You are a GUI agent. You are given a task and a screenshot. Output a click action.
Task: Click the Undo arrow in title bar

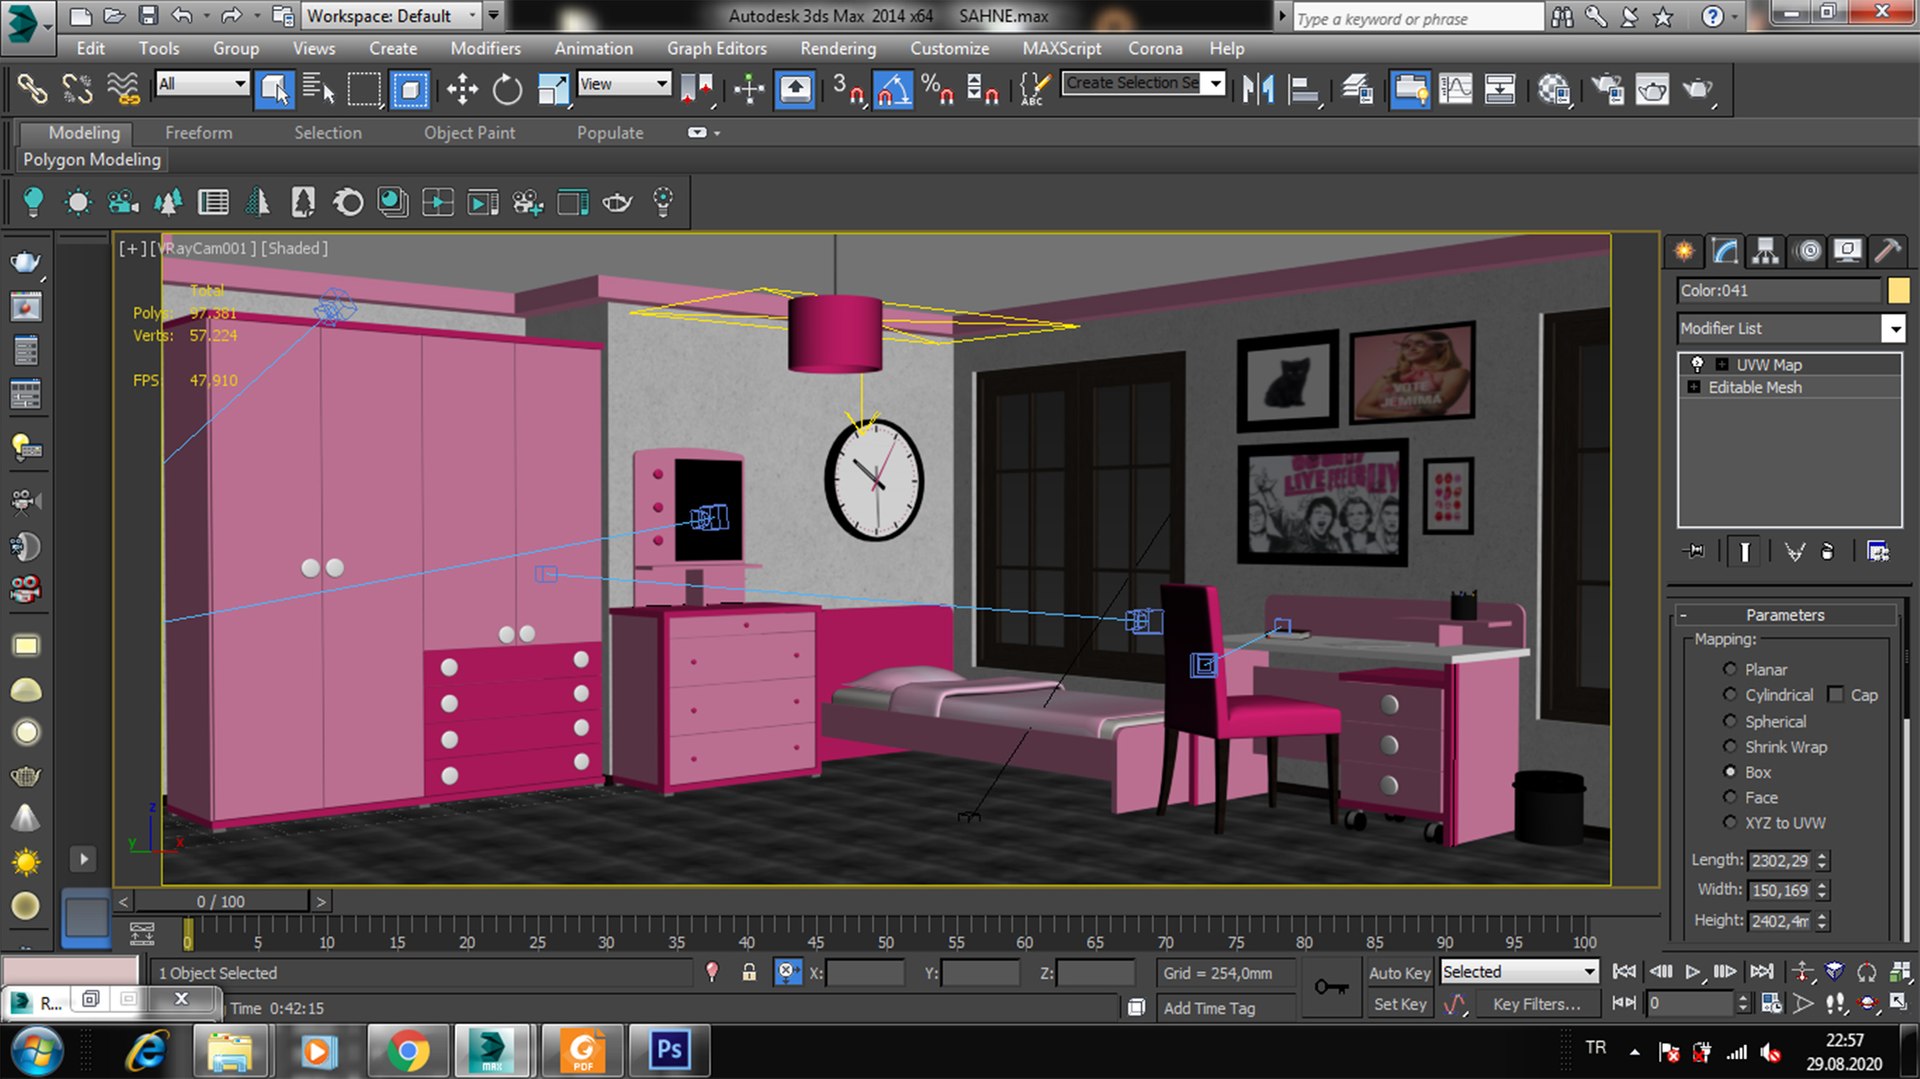182,15
